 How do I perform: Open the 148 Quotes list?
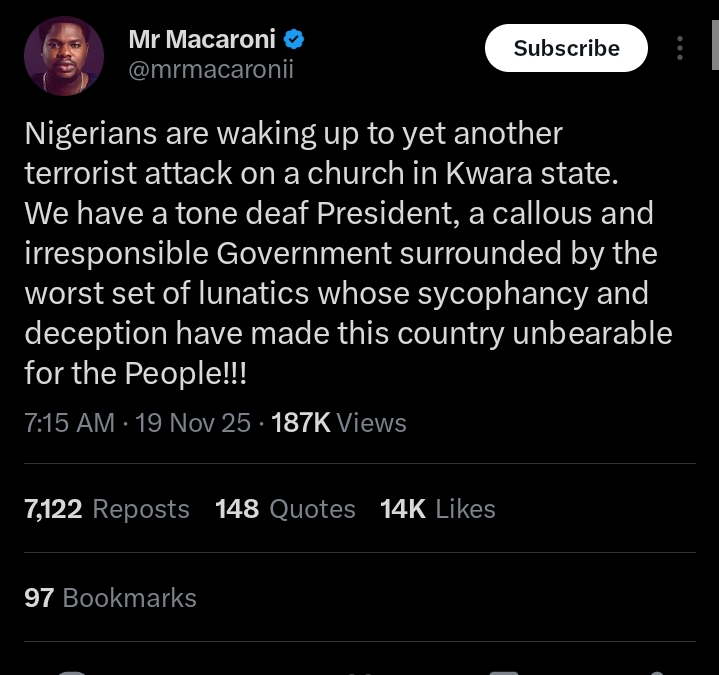point(285,509)
